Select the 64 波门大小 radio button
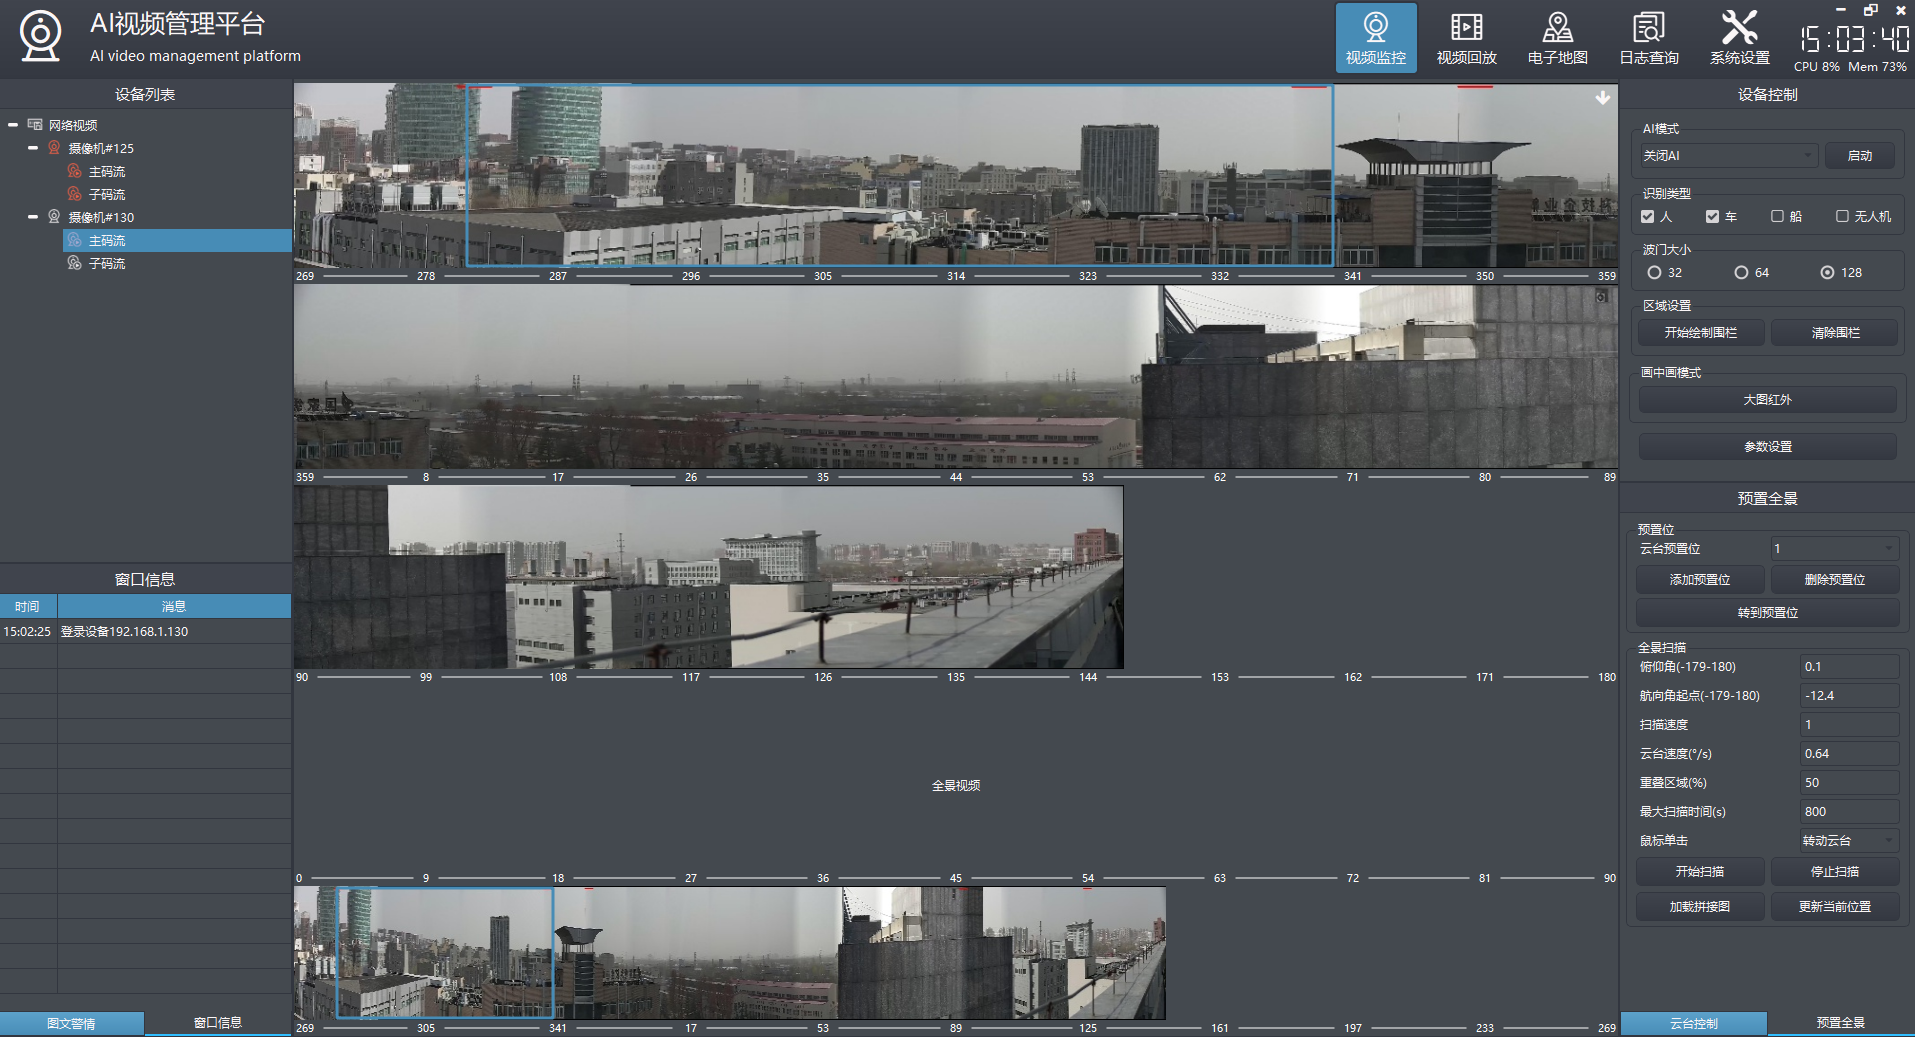The image size is (1915, 1037). [1741, 273]
